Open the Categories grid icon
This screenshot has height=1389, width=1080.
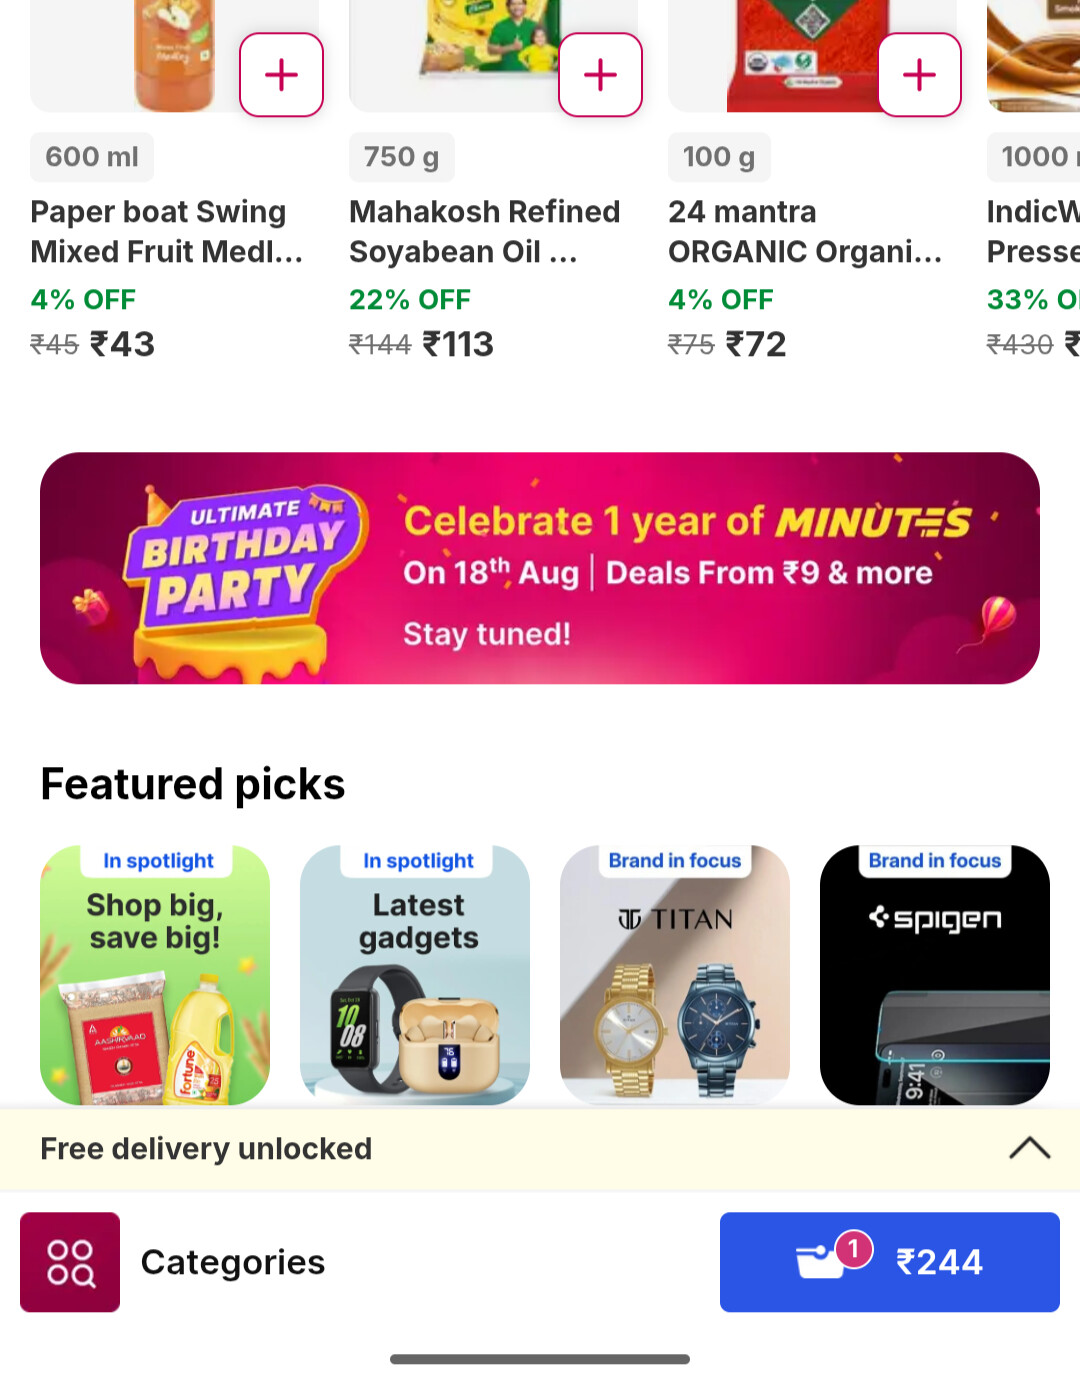tap(70, 1262)
